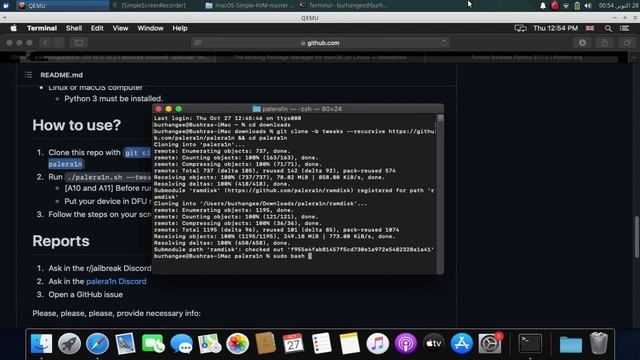
Task: Open FaceTime in the dock
Action: pyautogui.click(x=153, y=343)
